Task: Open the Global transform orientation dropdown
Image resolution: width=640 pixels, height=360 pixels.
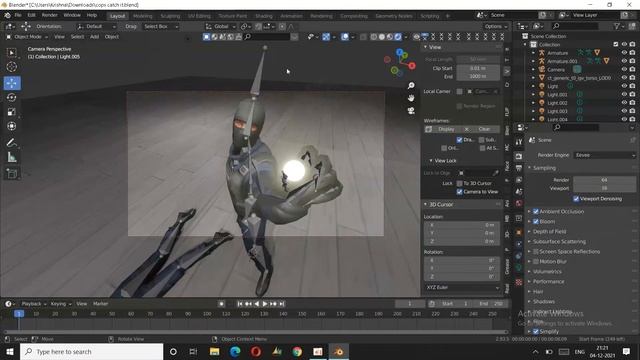Action: [x=221, y=26]
